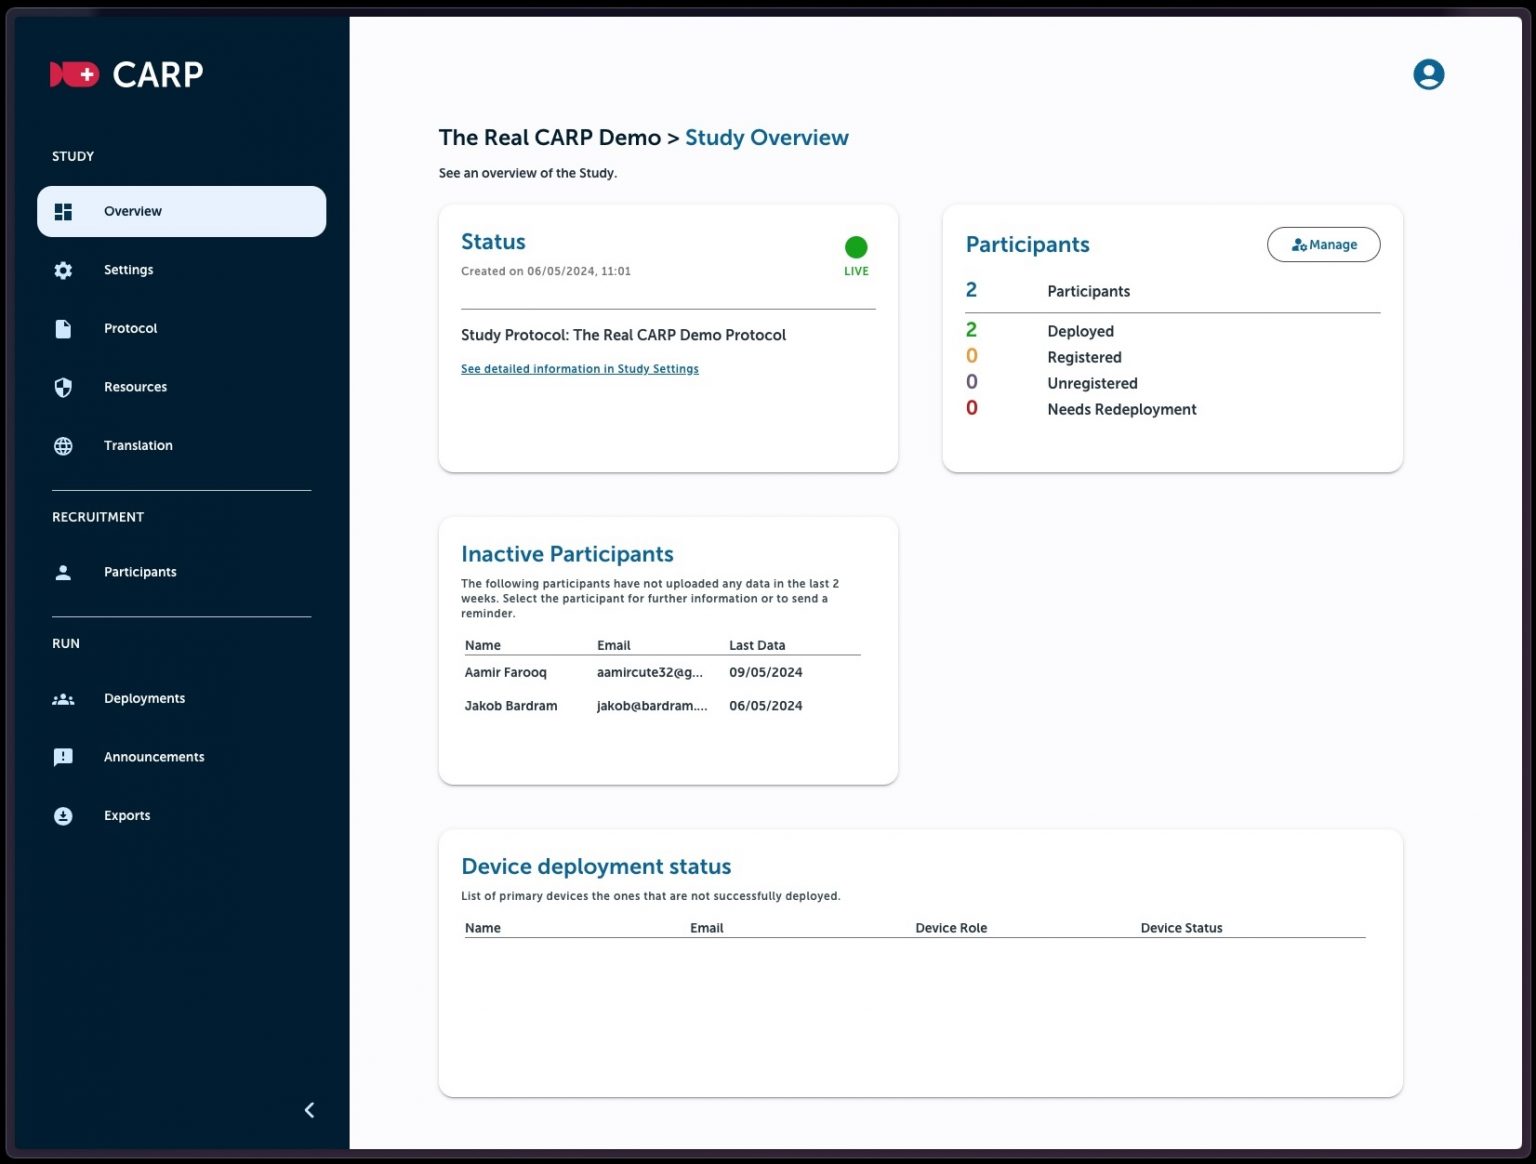Screen dimensions: 1536x1164
Task: Click the CARP fish logo icon
Action: tap(75, 74)
